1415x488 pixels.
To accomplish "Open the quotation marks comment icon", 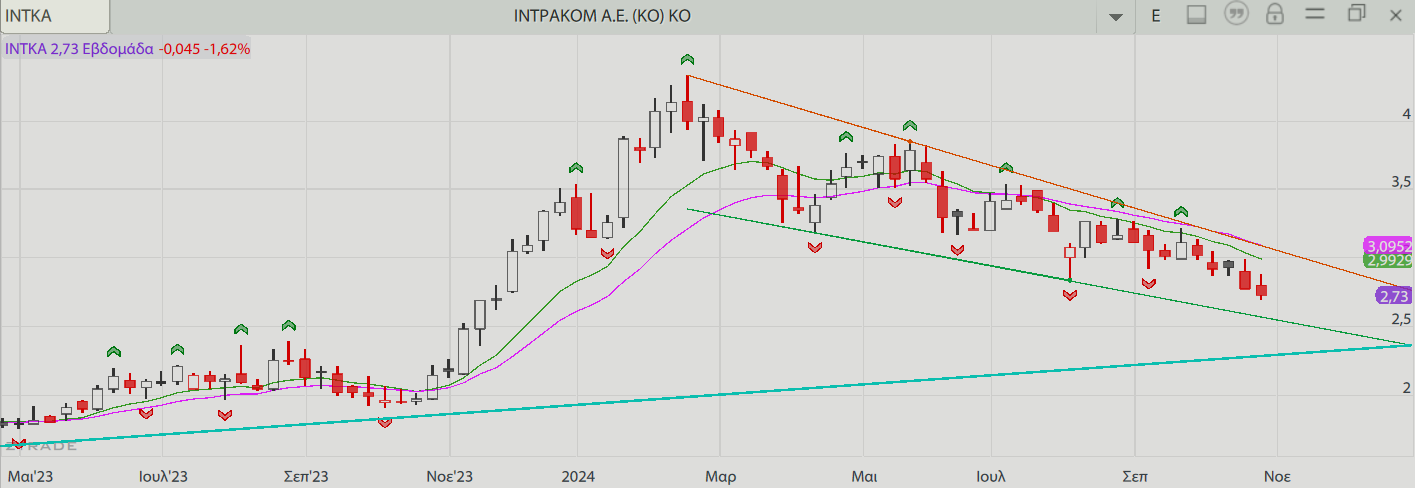I will (1238, 15).
